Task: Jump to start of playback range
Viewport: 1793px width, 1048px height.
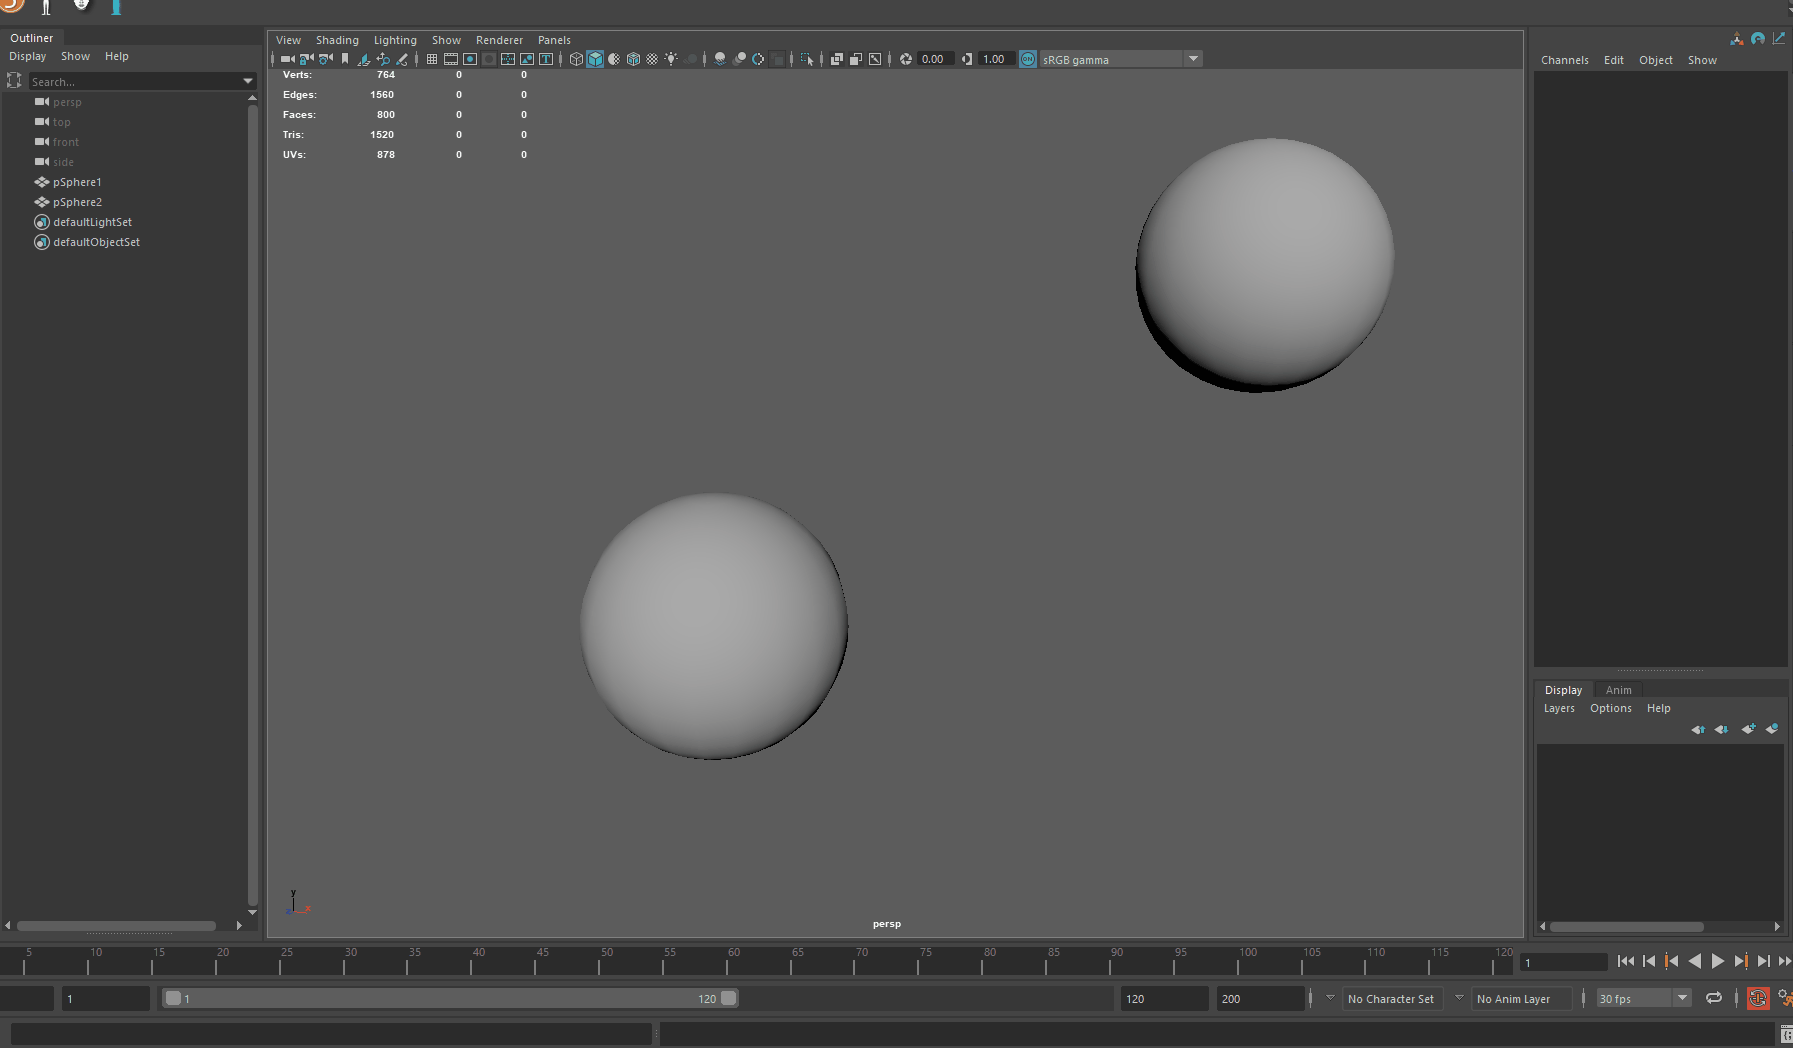Action: pos(1625,961)
